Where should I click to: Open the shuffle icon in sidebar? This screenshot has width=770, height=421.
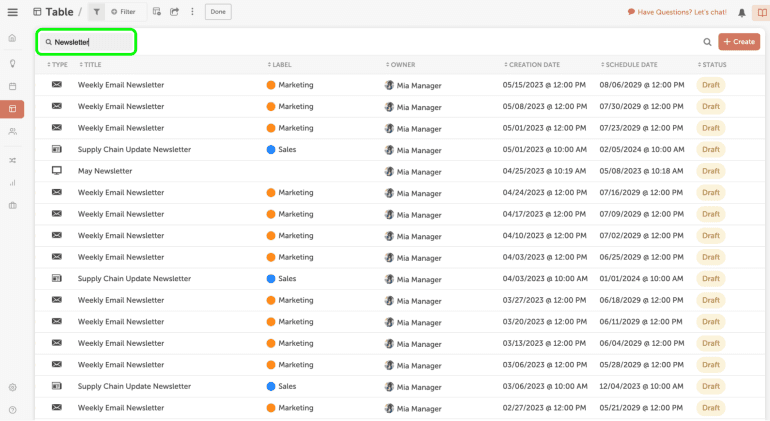coord(12,159)
